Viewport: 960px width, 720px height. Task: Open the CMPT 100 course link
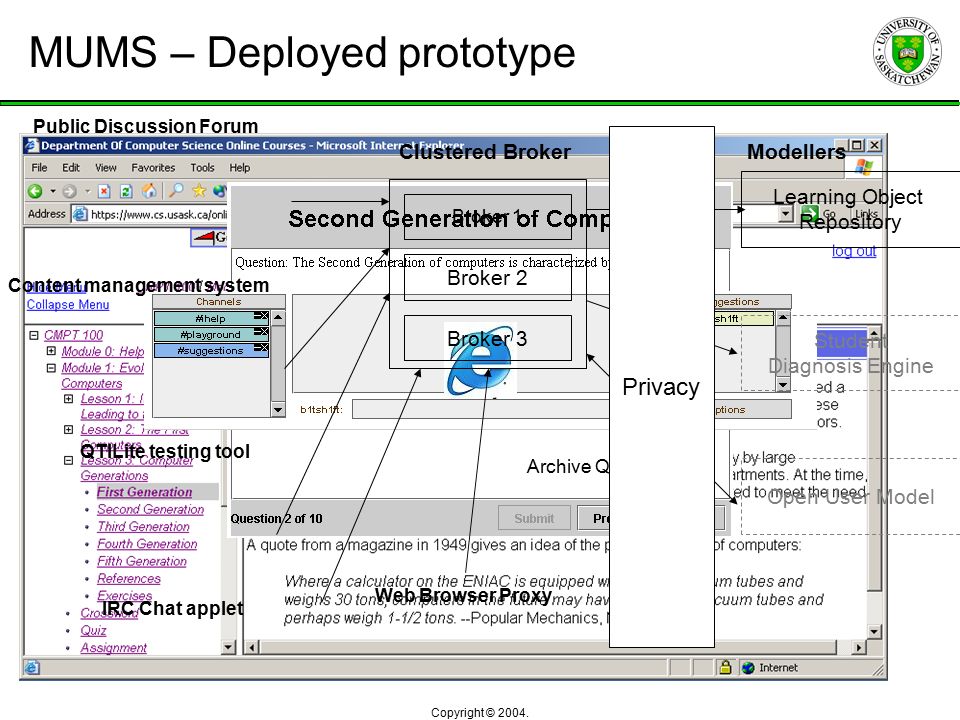click(x=73, y=335)
